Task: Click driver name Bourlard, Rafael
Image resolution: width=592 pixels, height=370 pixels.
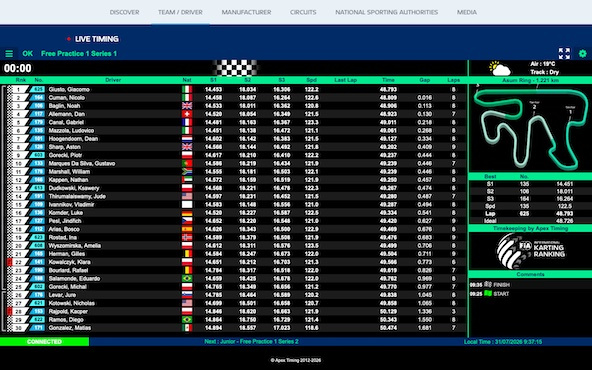Action: (x=68, y=270)
